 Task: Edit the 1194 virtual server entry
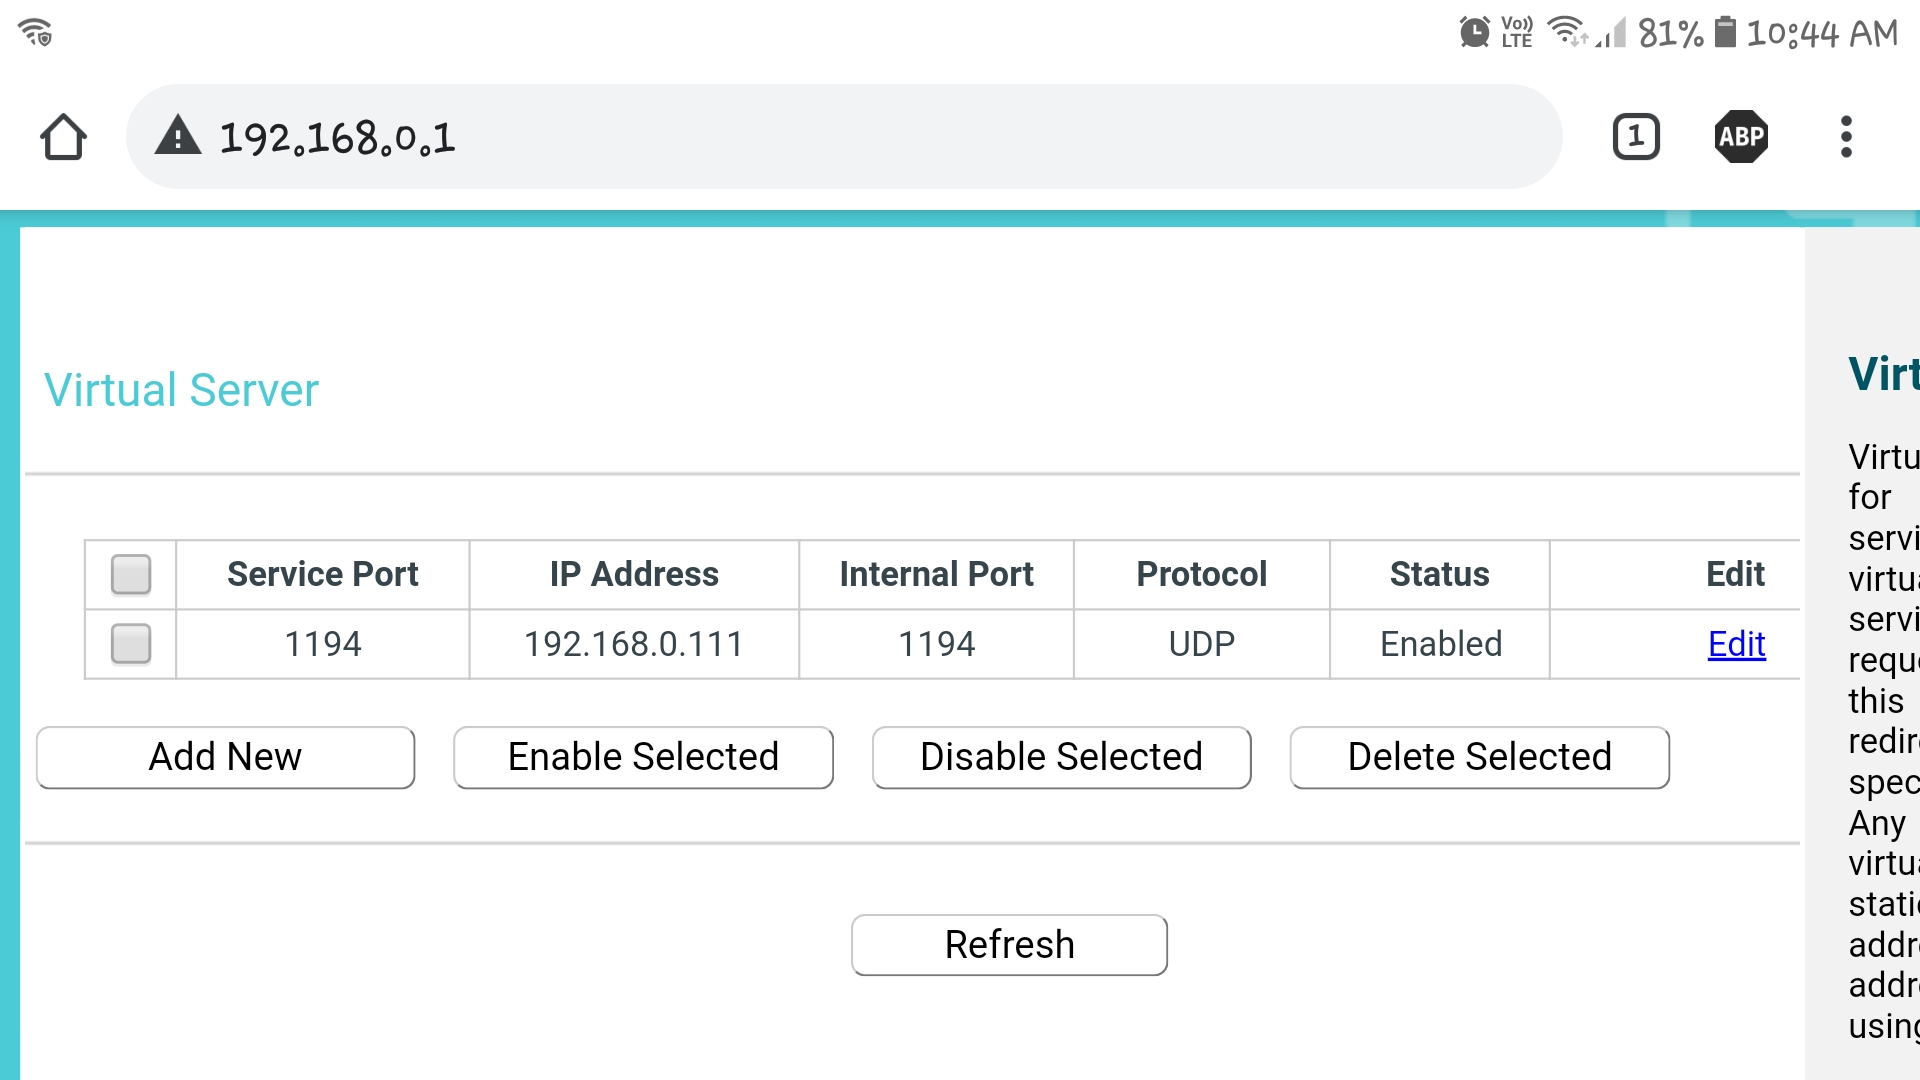tap(1736, 645)
